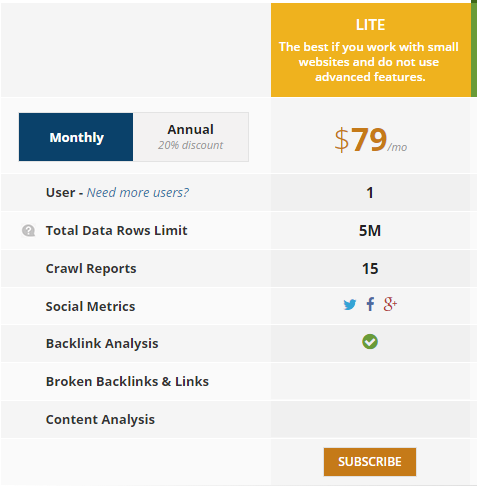Switch billing to Monthly
Screen dimensions: 477x489
(x=76, y=137)
